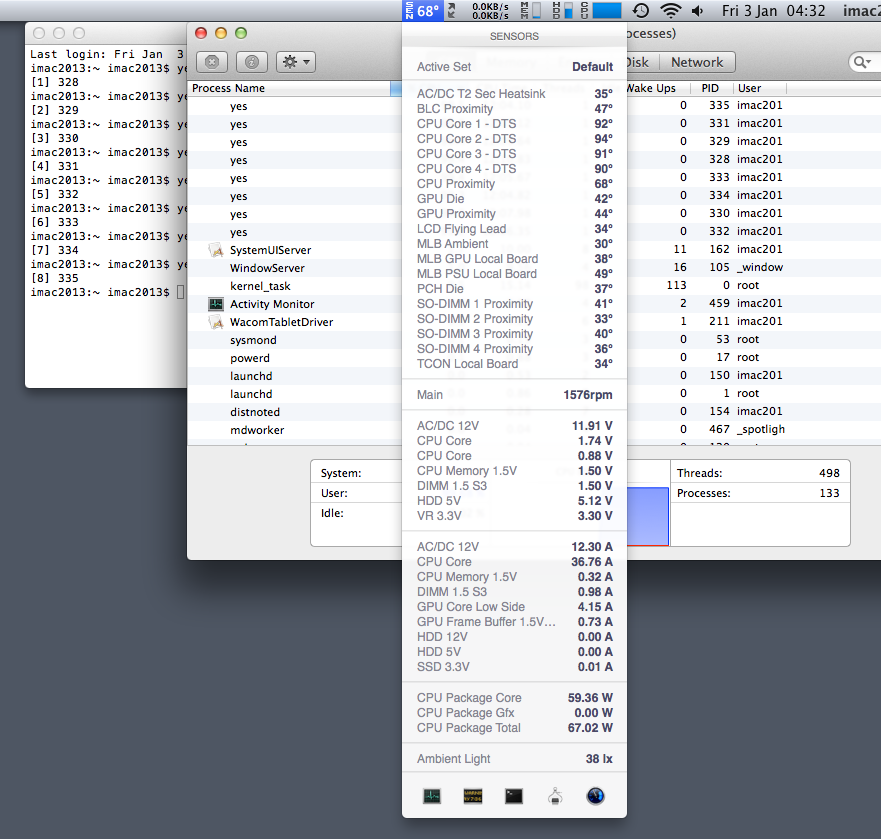Open the volume speaker menu bar icon
Viewport: 881px width, 839px height.
pos(697,11)
